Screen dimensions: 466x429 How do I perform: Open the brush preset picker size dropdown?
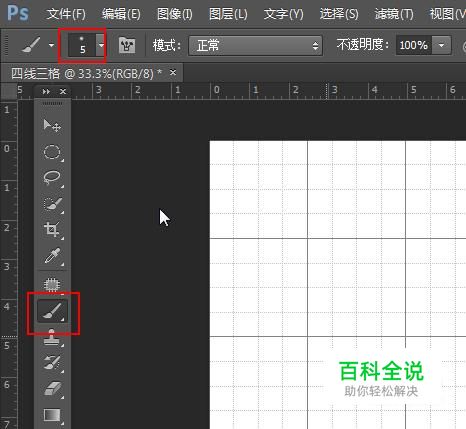101,45
